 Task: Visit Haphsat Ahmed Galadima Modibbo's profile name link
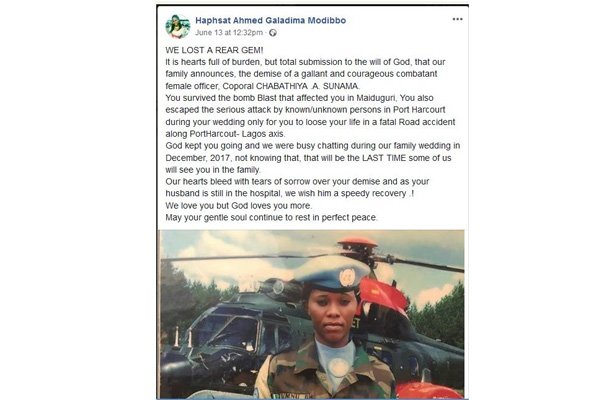tap(271, 20)
